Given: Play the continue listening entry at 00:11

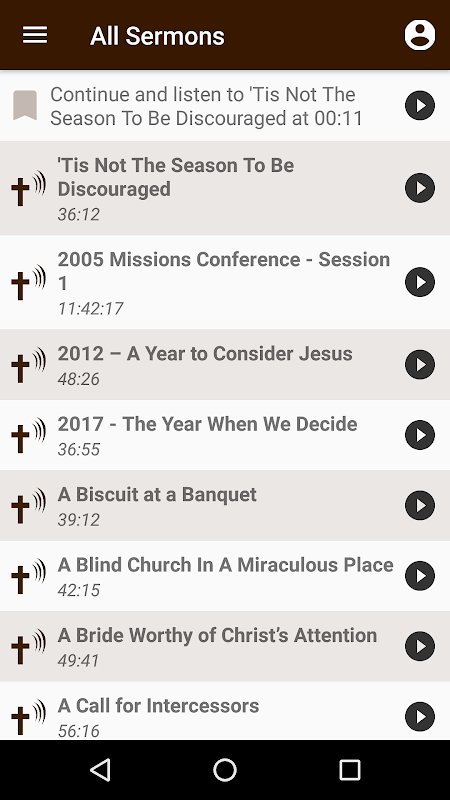Looking at the screenshot, I should [420, 106].
